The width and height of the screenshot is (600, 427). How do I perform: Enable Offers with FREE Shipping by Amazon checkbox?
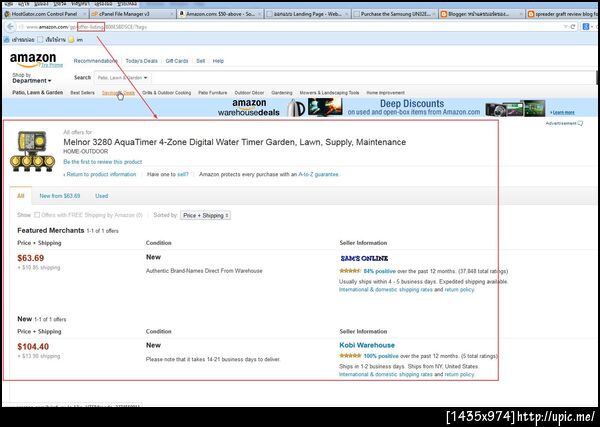tap(37, 215)
